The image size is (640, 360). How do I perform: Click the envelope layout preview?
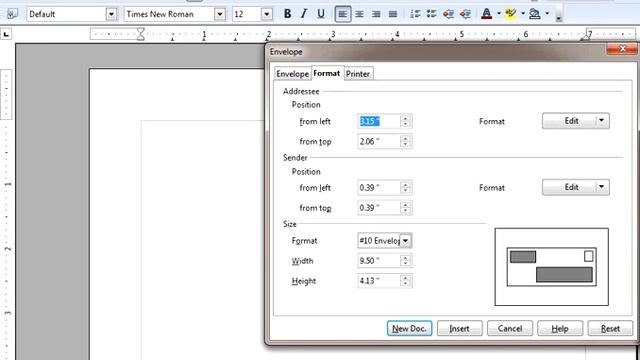coord(551,267)
